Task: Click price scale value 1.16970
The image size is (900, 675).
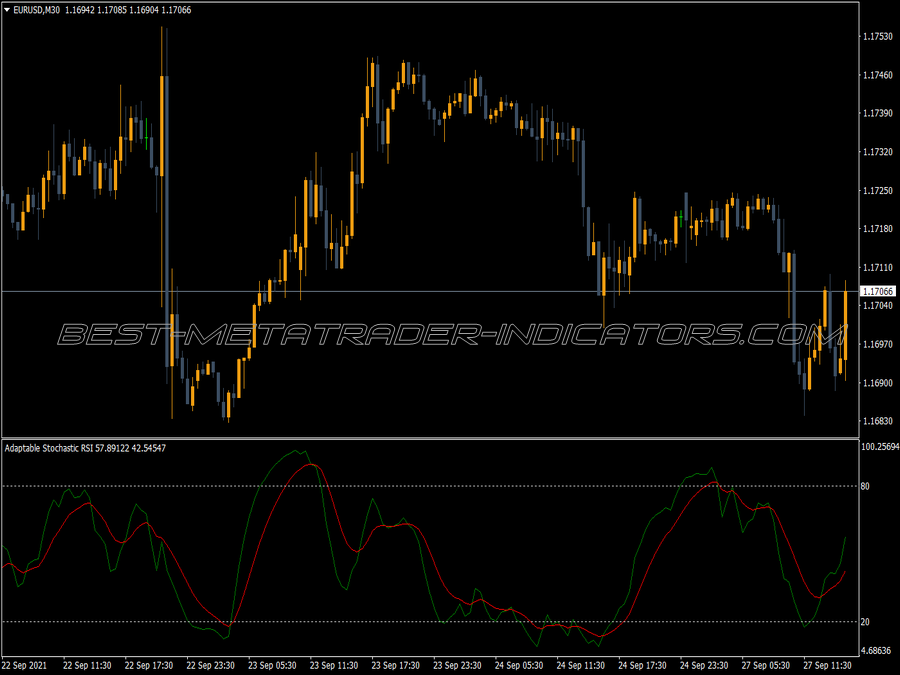Action: (x=878, y=344)
